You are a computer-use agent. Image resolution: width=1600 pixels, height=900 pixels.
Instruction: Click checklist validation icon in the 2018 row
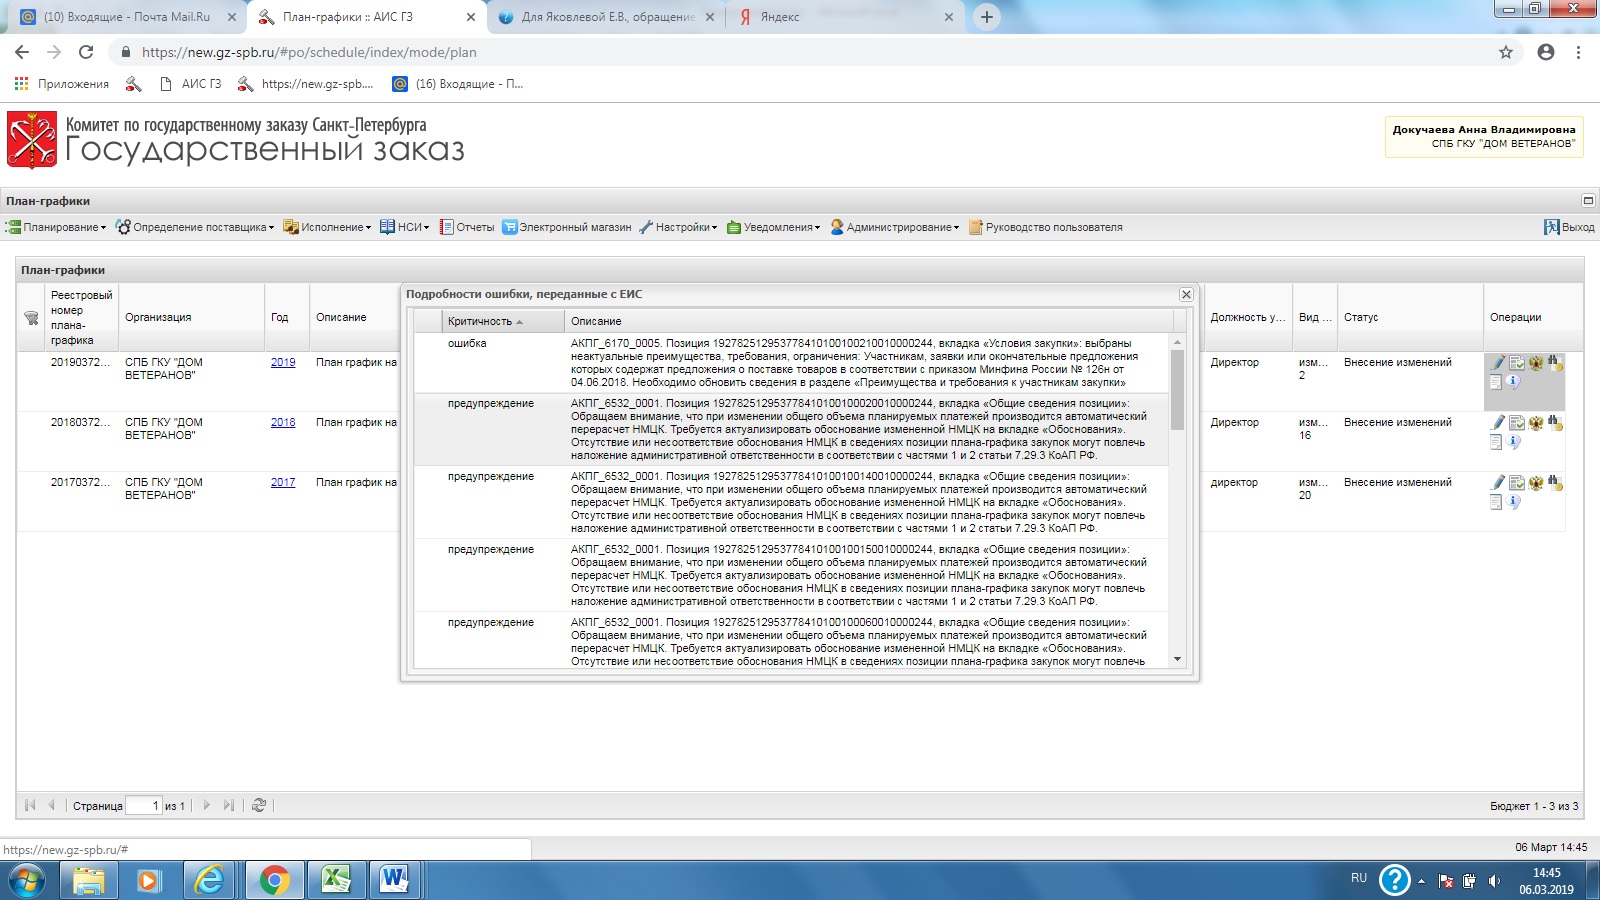pyautogui.click(x=1517, y=423)
